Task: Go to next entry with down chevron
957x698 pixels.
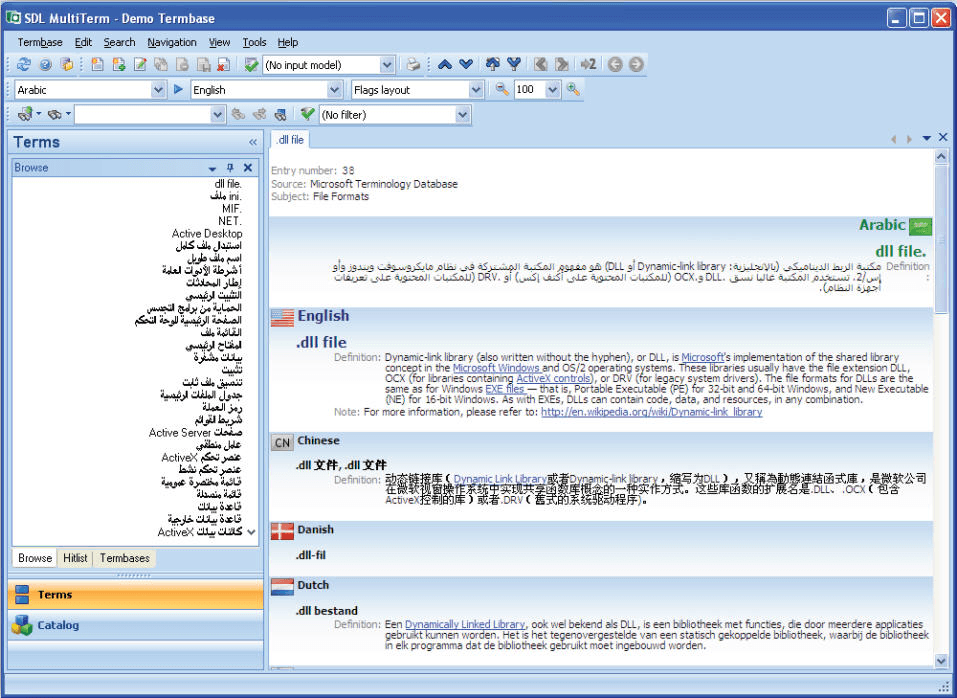Action: [x=466, y=65]
